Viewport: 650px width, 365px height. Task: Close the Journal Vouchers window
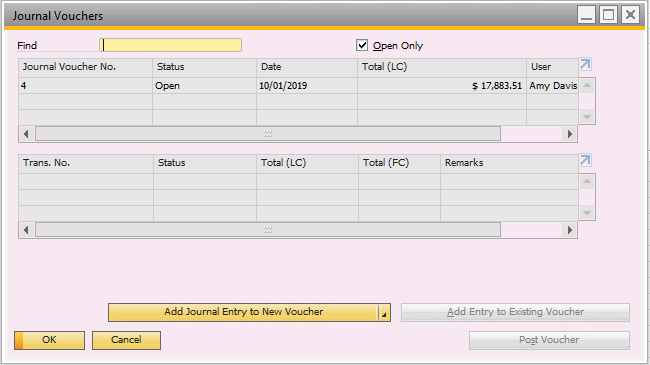coord(631,15)
